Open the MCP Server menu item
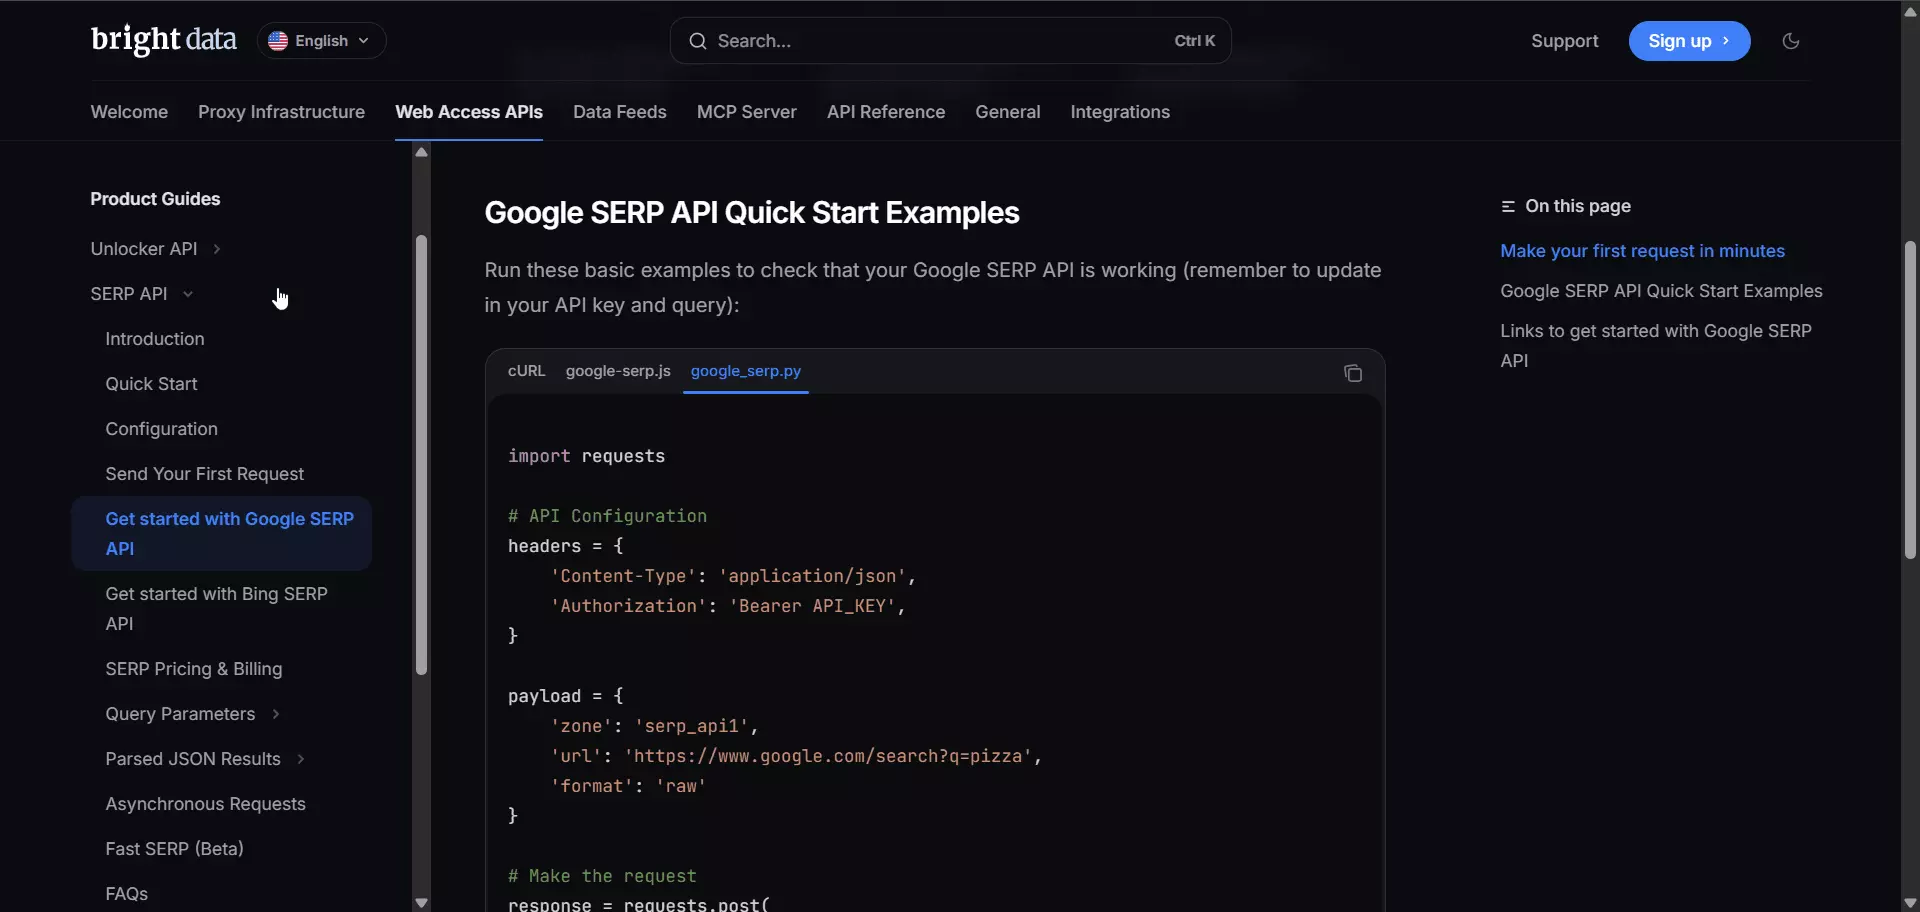The height and width of the screenshot is (912, 1920). coord(747,112)
